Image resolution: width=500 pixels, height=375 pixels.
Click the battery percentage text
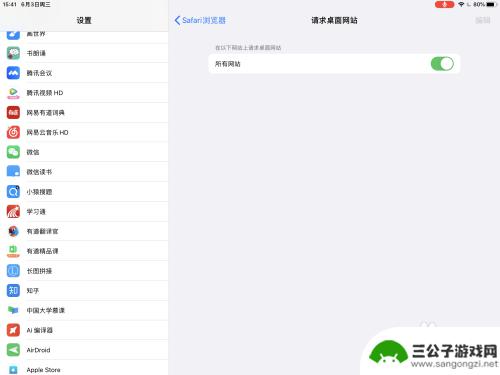pyautogui.click(x=479, y=4)
